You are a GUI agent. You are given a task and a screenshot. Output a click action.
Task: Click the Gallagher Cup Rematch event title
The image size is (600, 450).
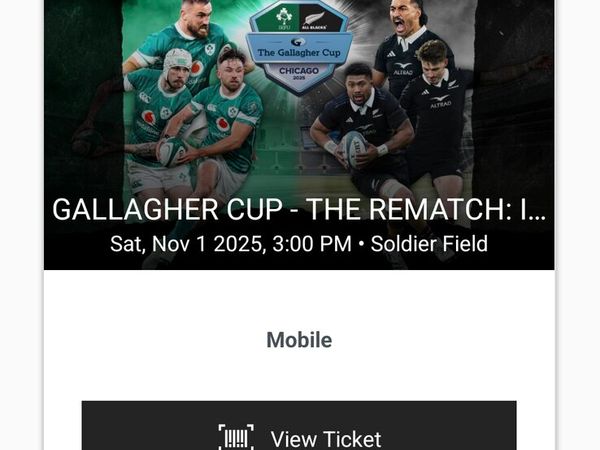pyautogui.click(x=299, y=209)
